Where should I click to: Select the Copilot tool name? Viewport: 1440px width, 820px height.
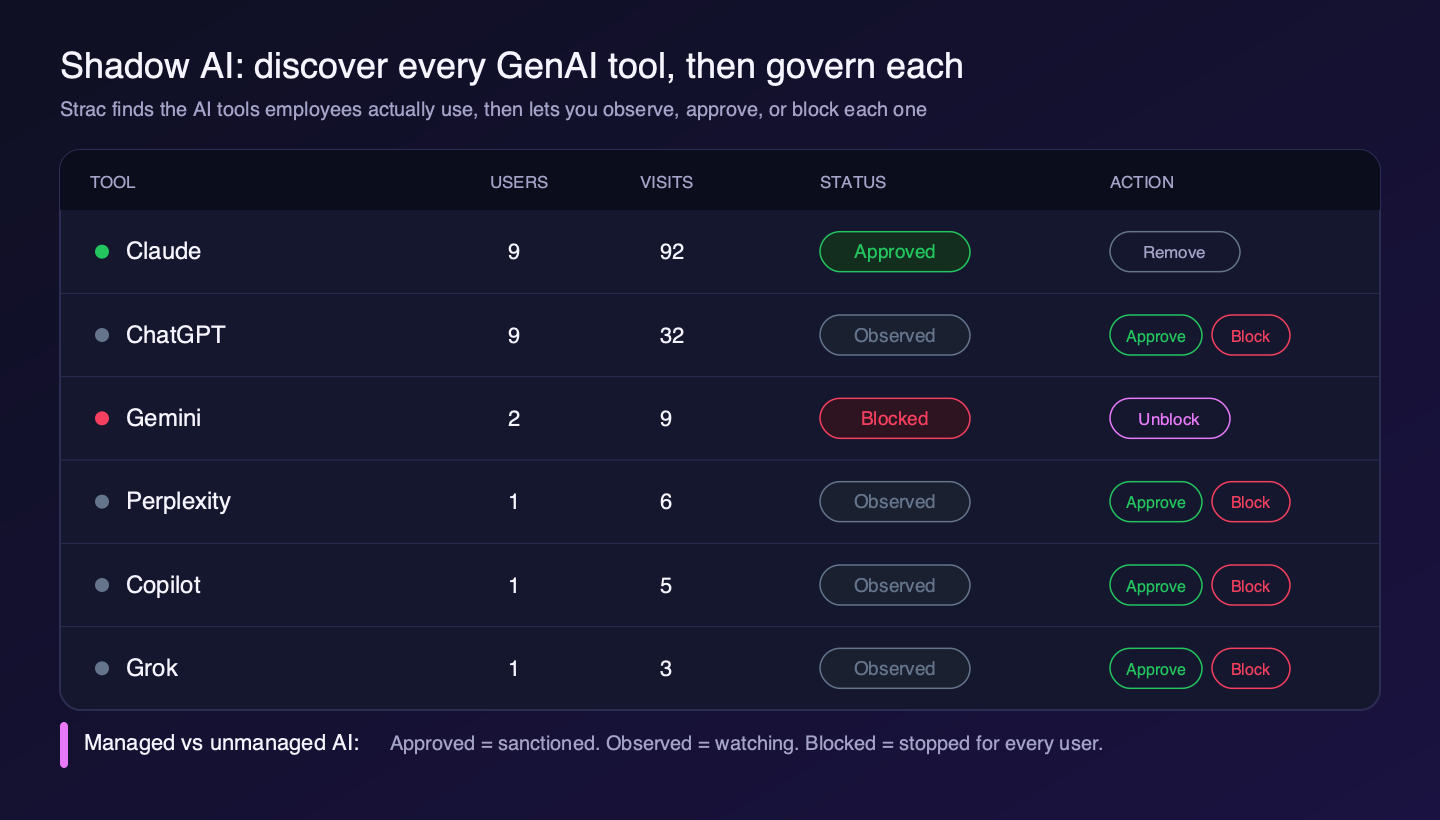click(164, 585)
